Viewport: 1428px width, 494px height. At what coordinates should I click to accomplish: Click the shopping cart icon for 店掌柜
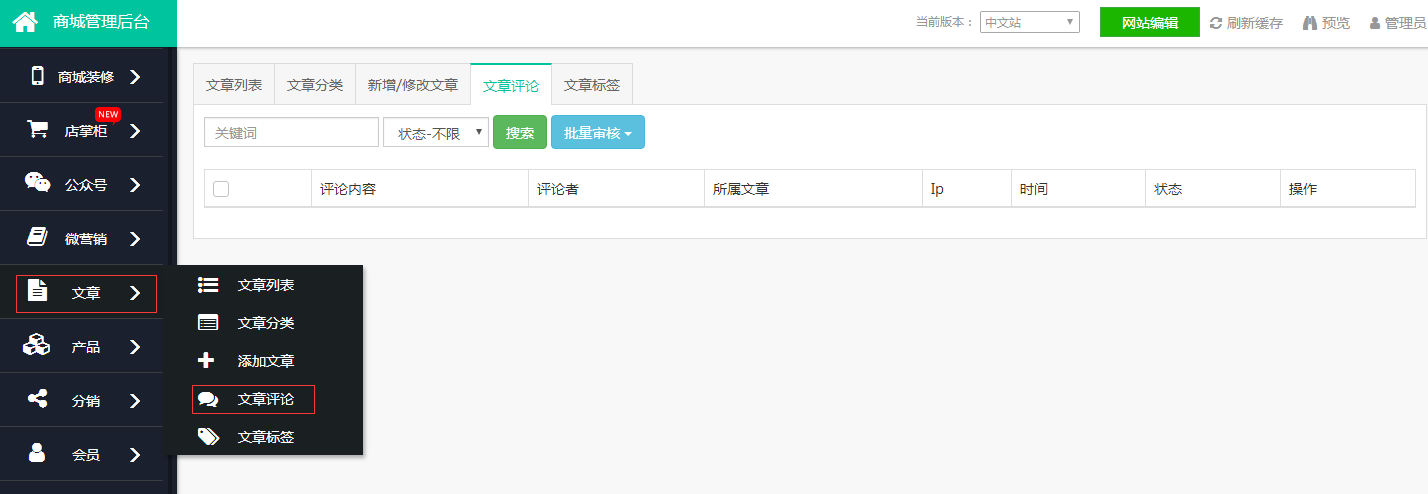click(38, 130)
